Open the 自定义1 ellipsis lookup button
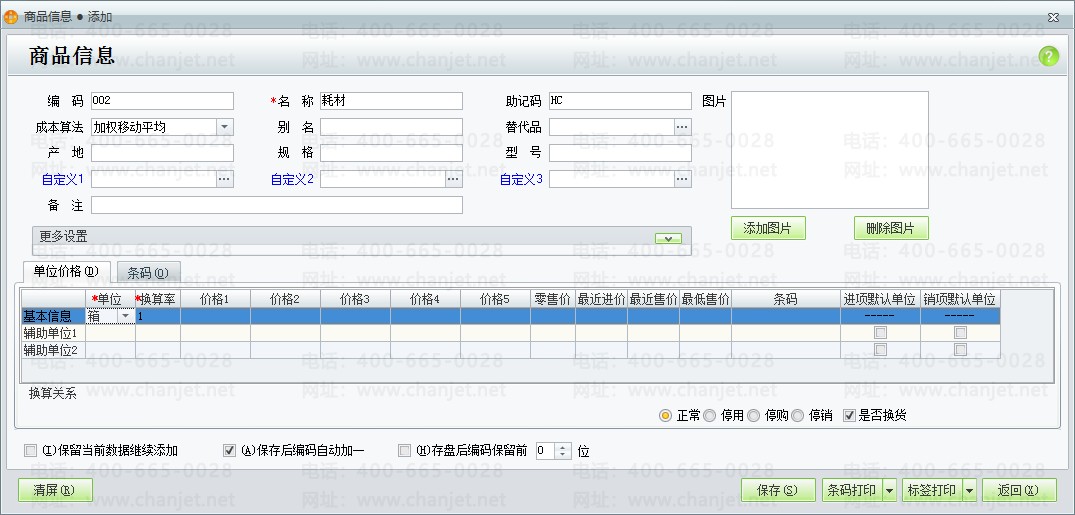Viewport: 1075px width, 515px height. pos(225,179)
